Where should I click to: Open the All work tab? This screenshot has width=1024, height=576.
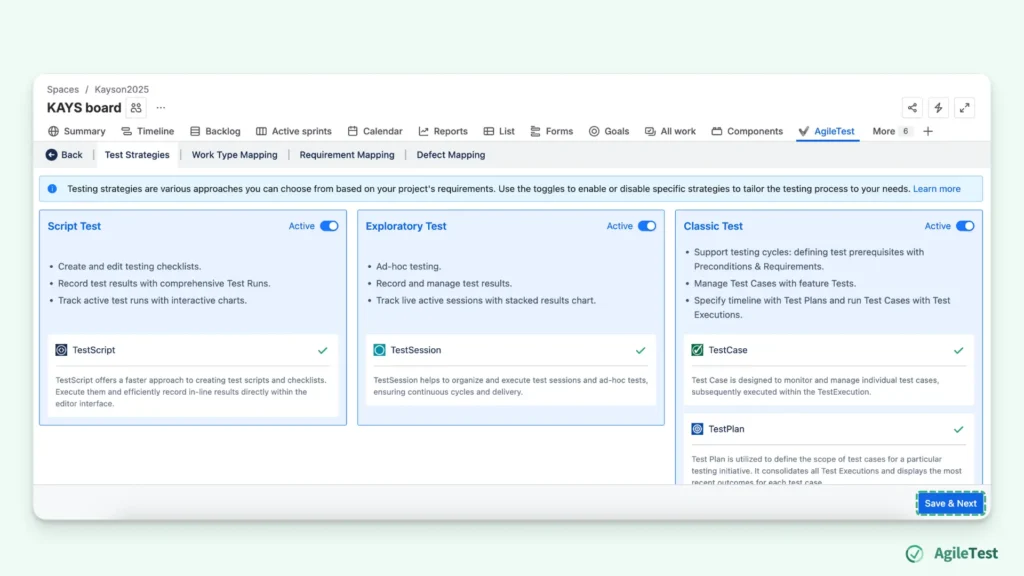tap(671, 131)
